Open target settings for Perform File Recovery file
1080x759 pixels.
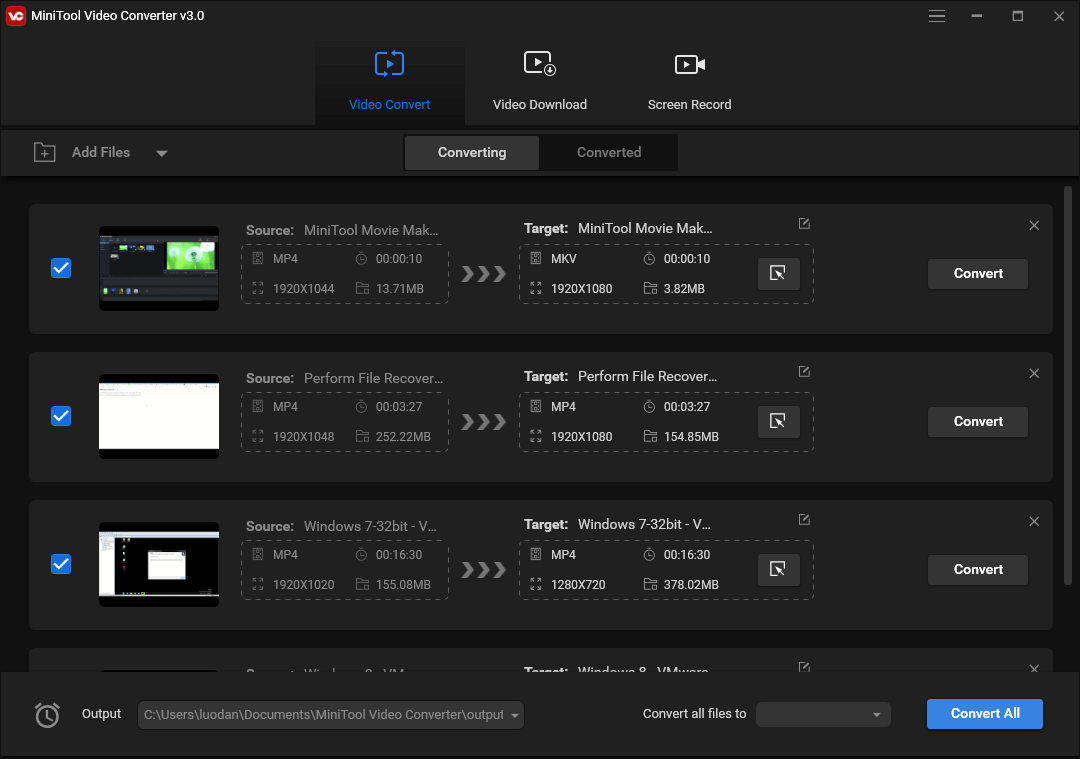click(x=778, y=422)
